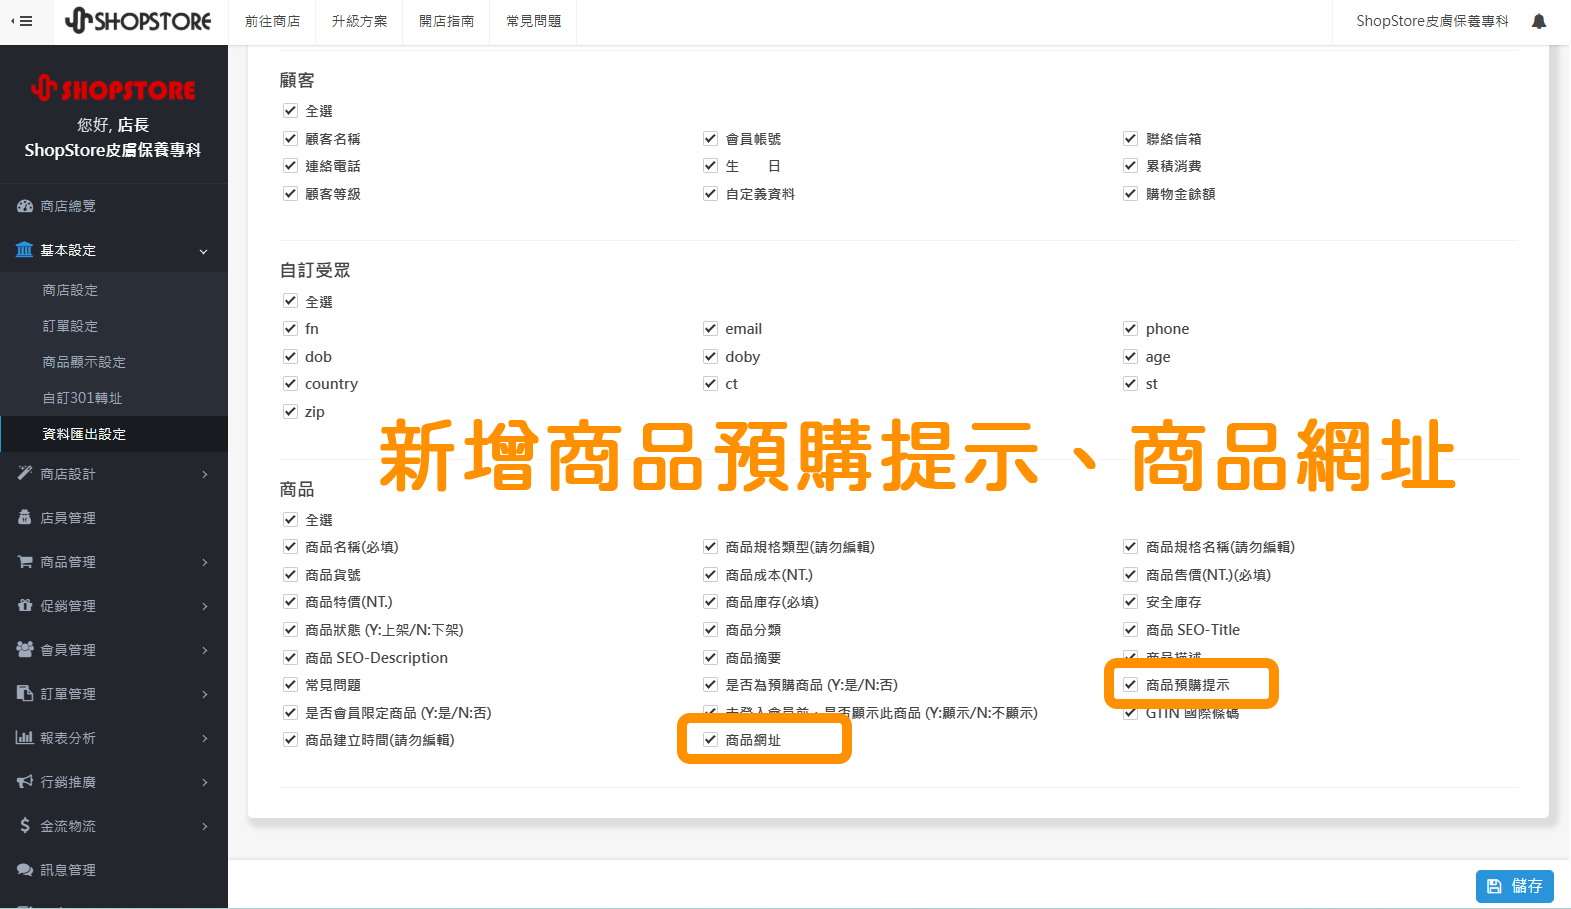Click the 商店設計 wand icon
Screen dimensions: 1571x909
click(x=25, y=474)
